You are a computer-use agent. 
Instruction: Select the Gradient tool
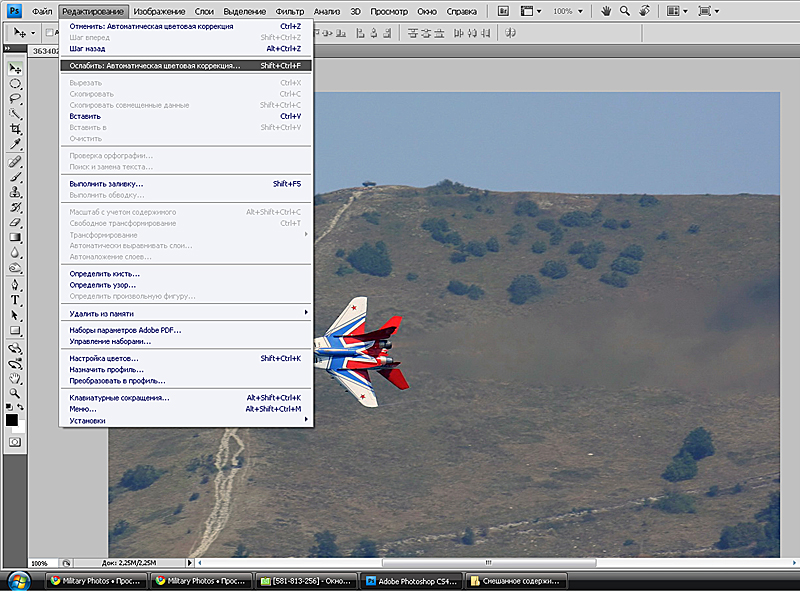tap(15, 237)
